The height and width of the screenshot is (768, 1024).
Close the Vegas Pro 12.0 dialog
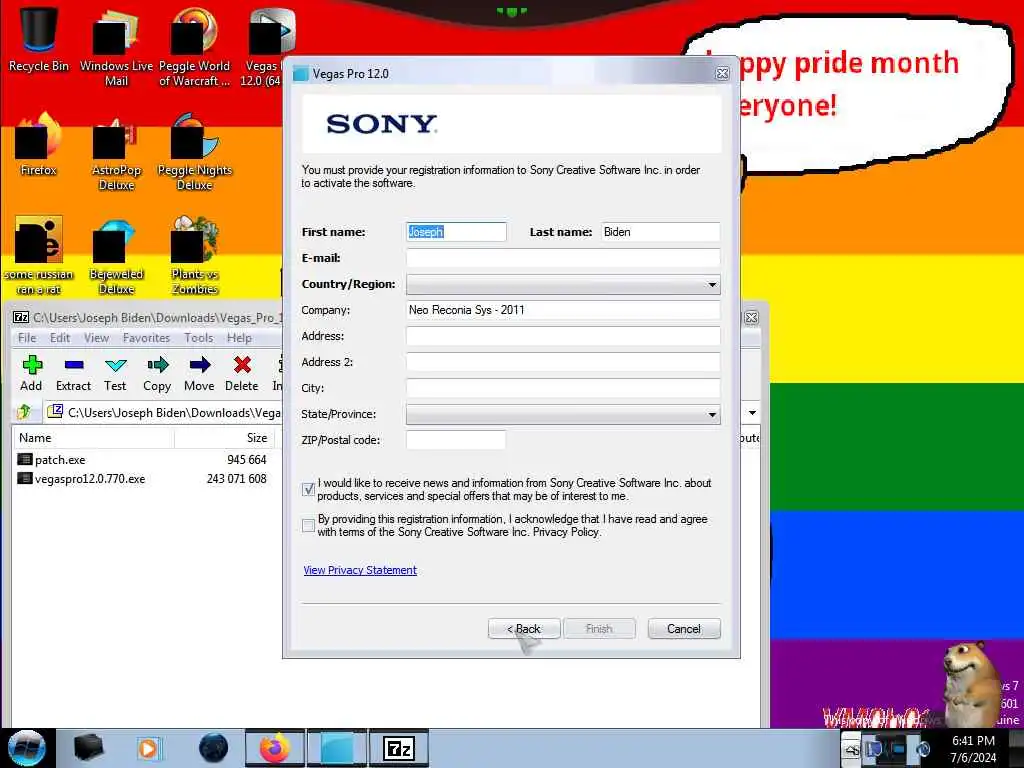click(x=722, y=74)
